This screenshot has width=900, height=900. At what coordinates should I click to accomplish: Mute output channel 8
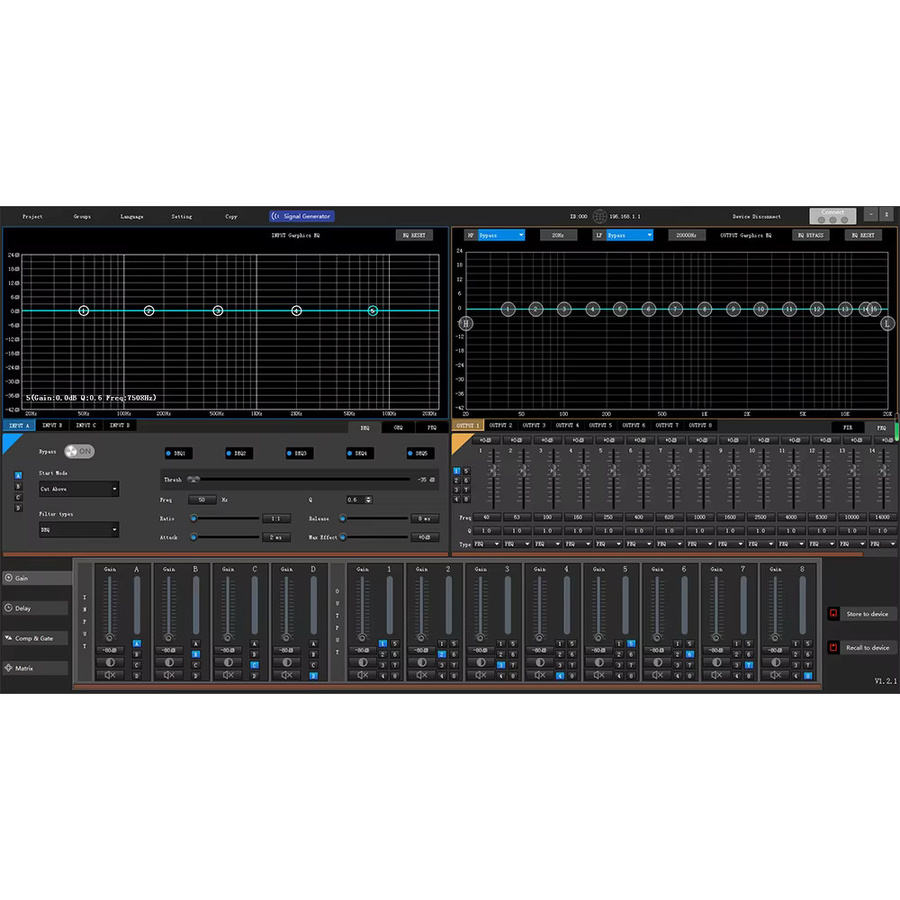click(x=775, y=676)
